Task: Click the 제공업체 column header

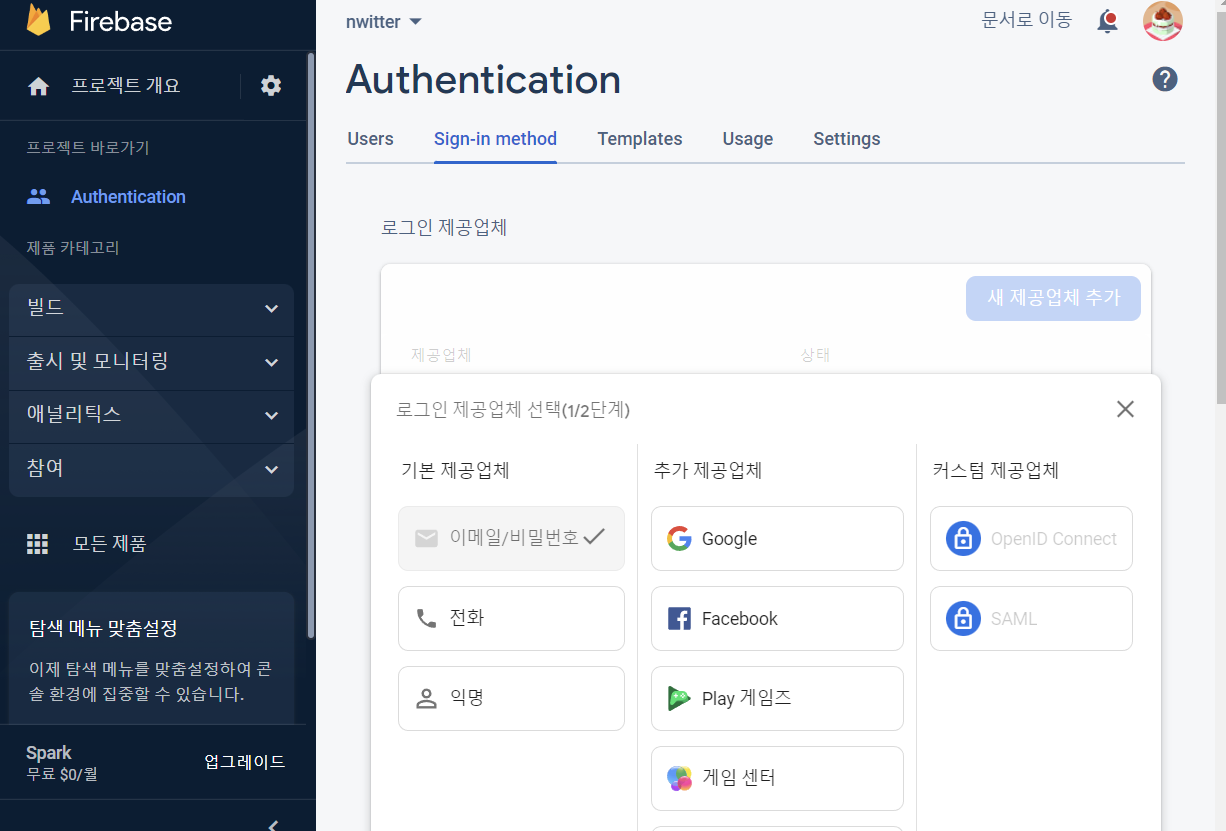Action: (x=441, y=355)
